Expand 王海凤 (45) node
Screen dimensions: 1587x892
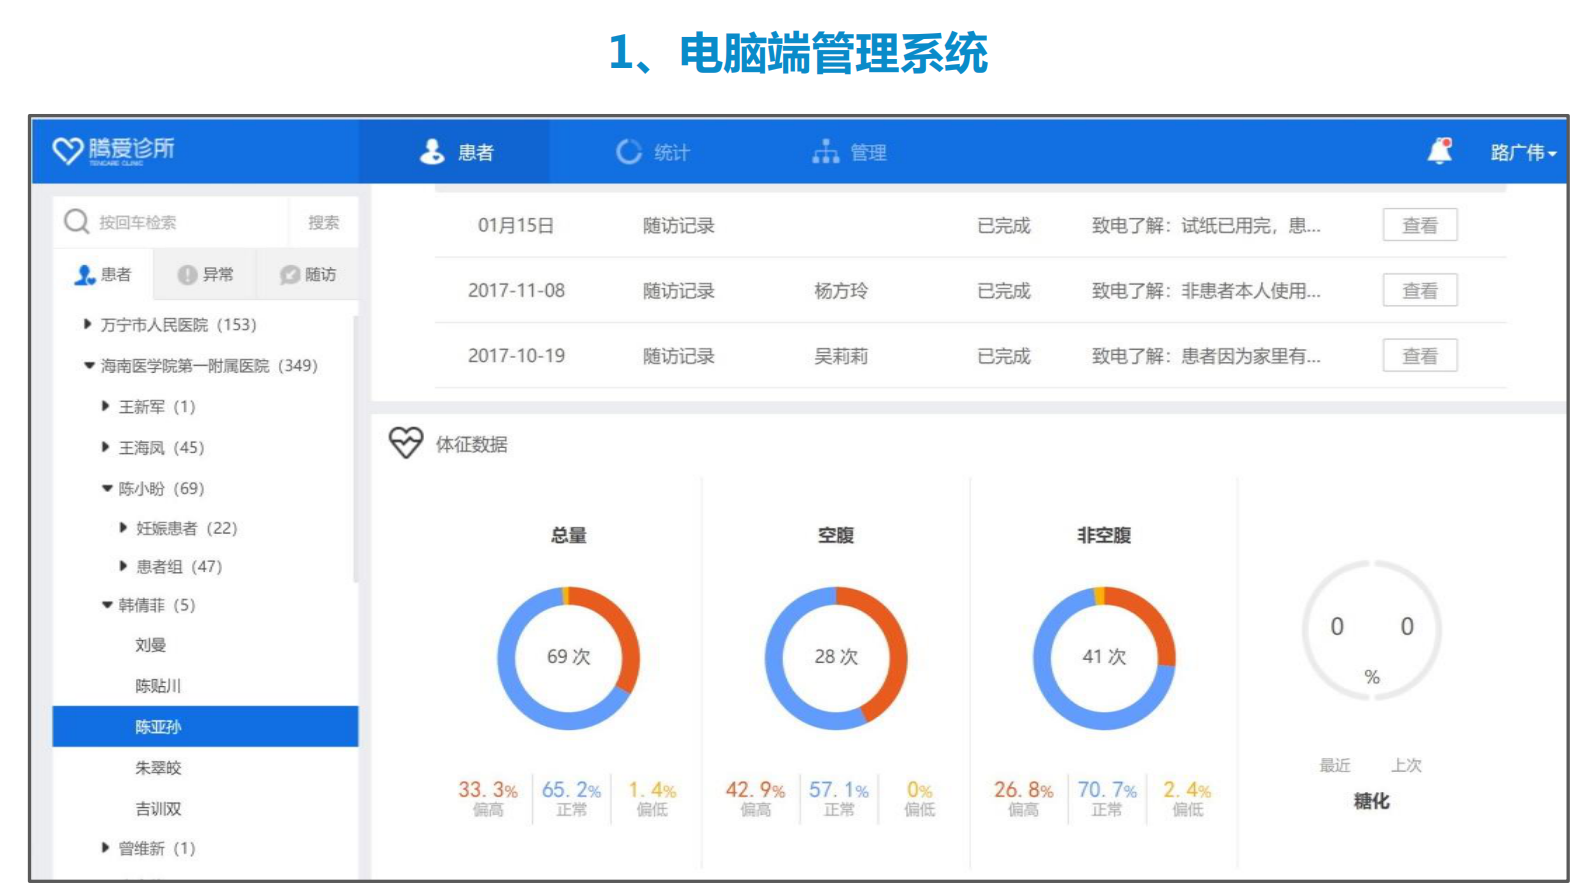(105, 447)
